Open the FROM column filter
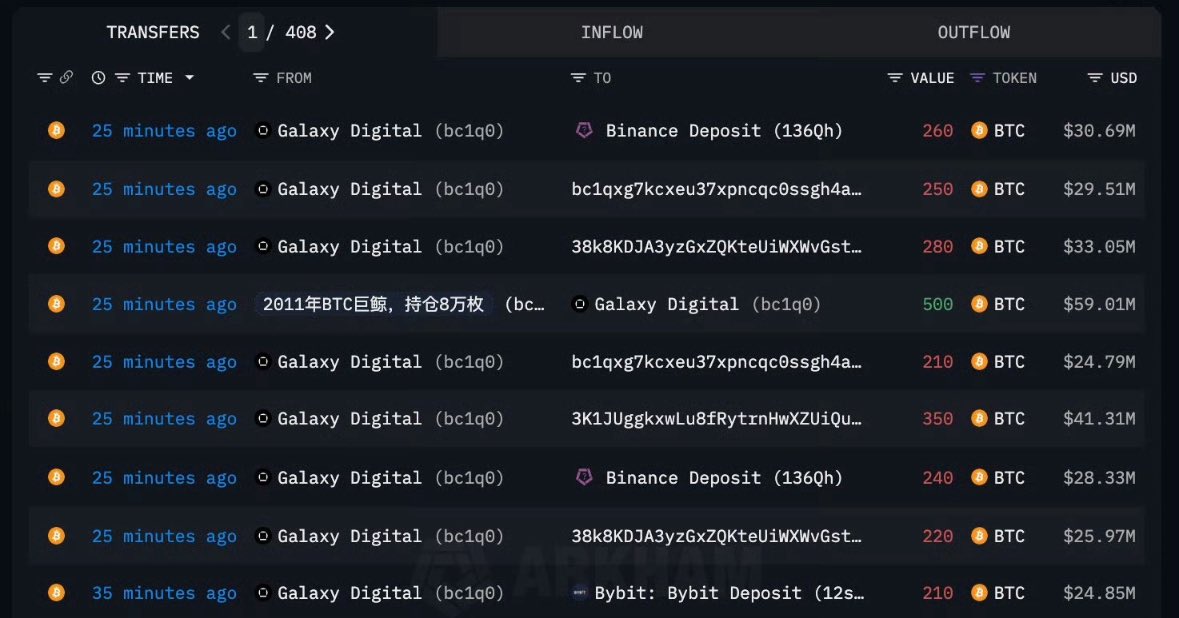 tap(261, 78)
